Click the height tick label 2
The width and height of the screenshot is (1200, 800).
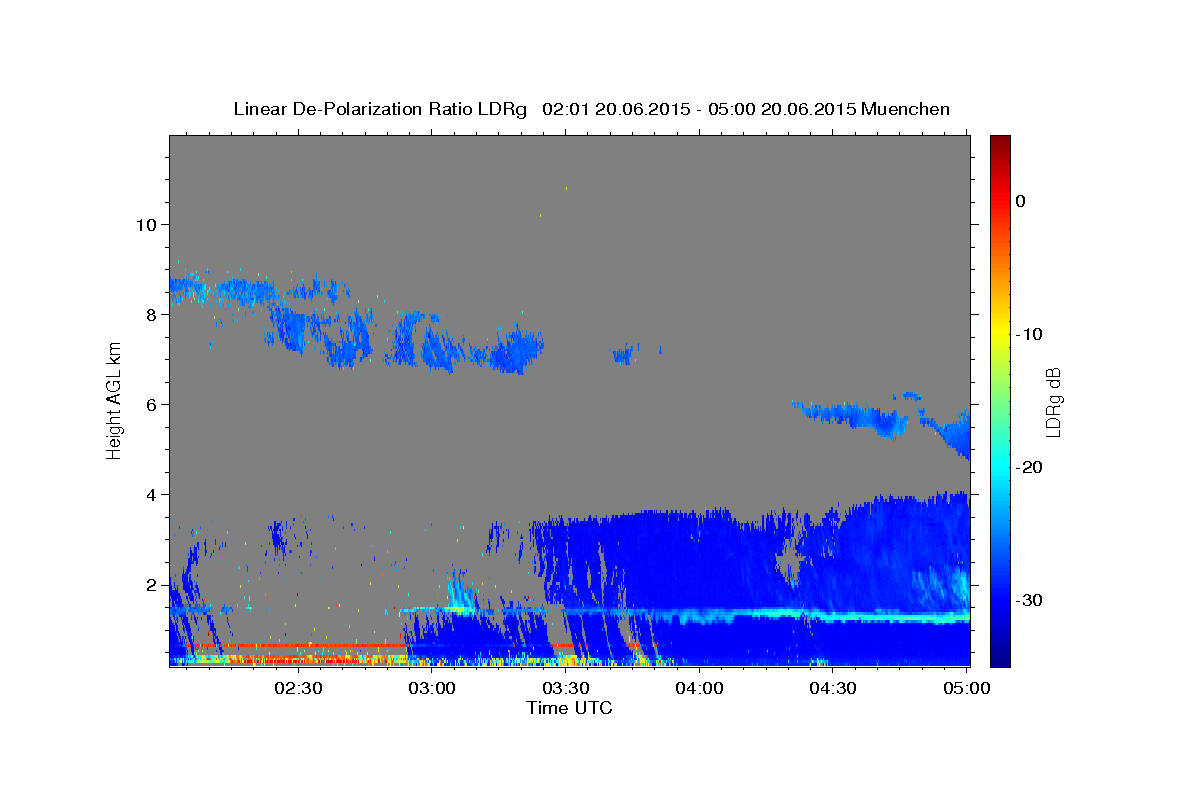click(x=151, y=584)
